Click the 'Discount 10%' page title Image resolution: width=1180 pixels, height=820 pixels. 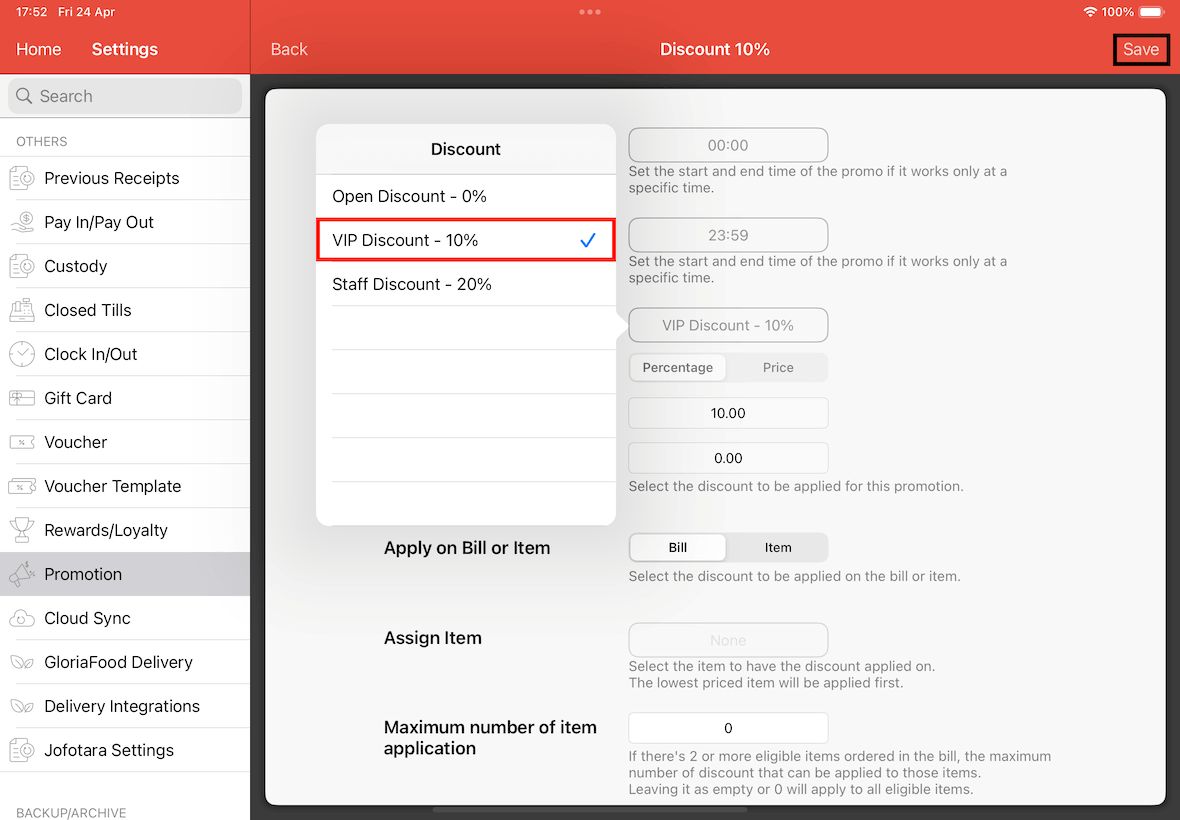point(714,50)
